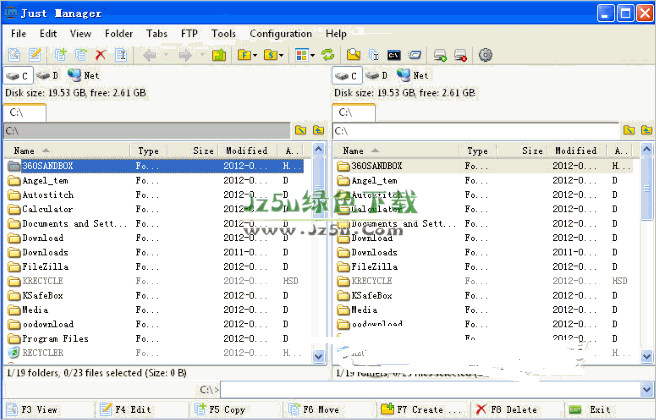Click left panel root folder icon button
The image size is (656, 420).
[x=300, y=131]
